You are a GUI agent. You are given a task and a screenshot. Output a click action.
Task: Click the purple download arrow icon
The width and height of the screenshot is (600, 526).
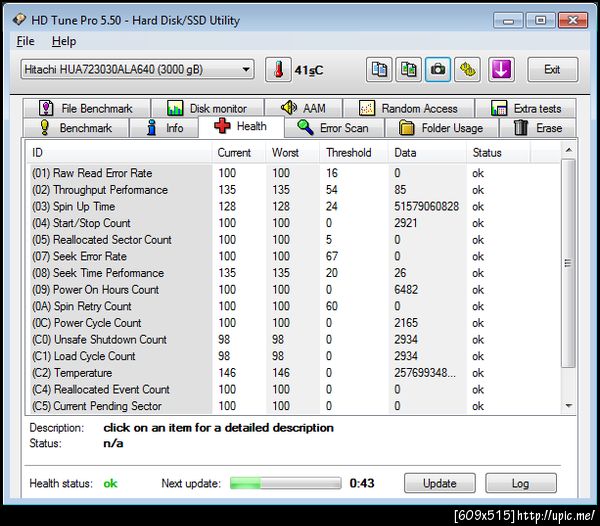coord(501,70)
